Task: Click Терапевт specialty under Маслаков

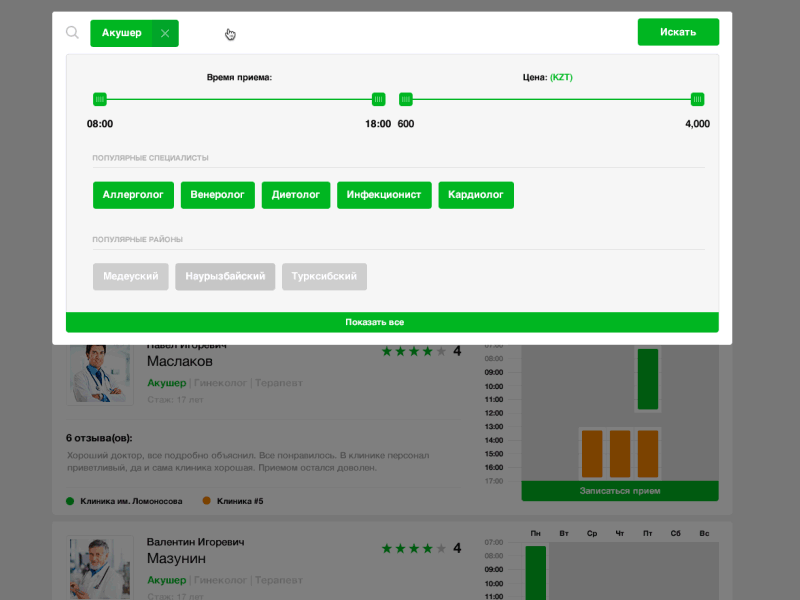Action: pyautogui.click(x=279, y=383)
